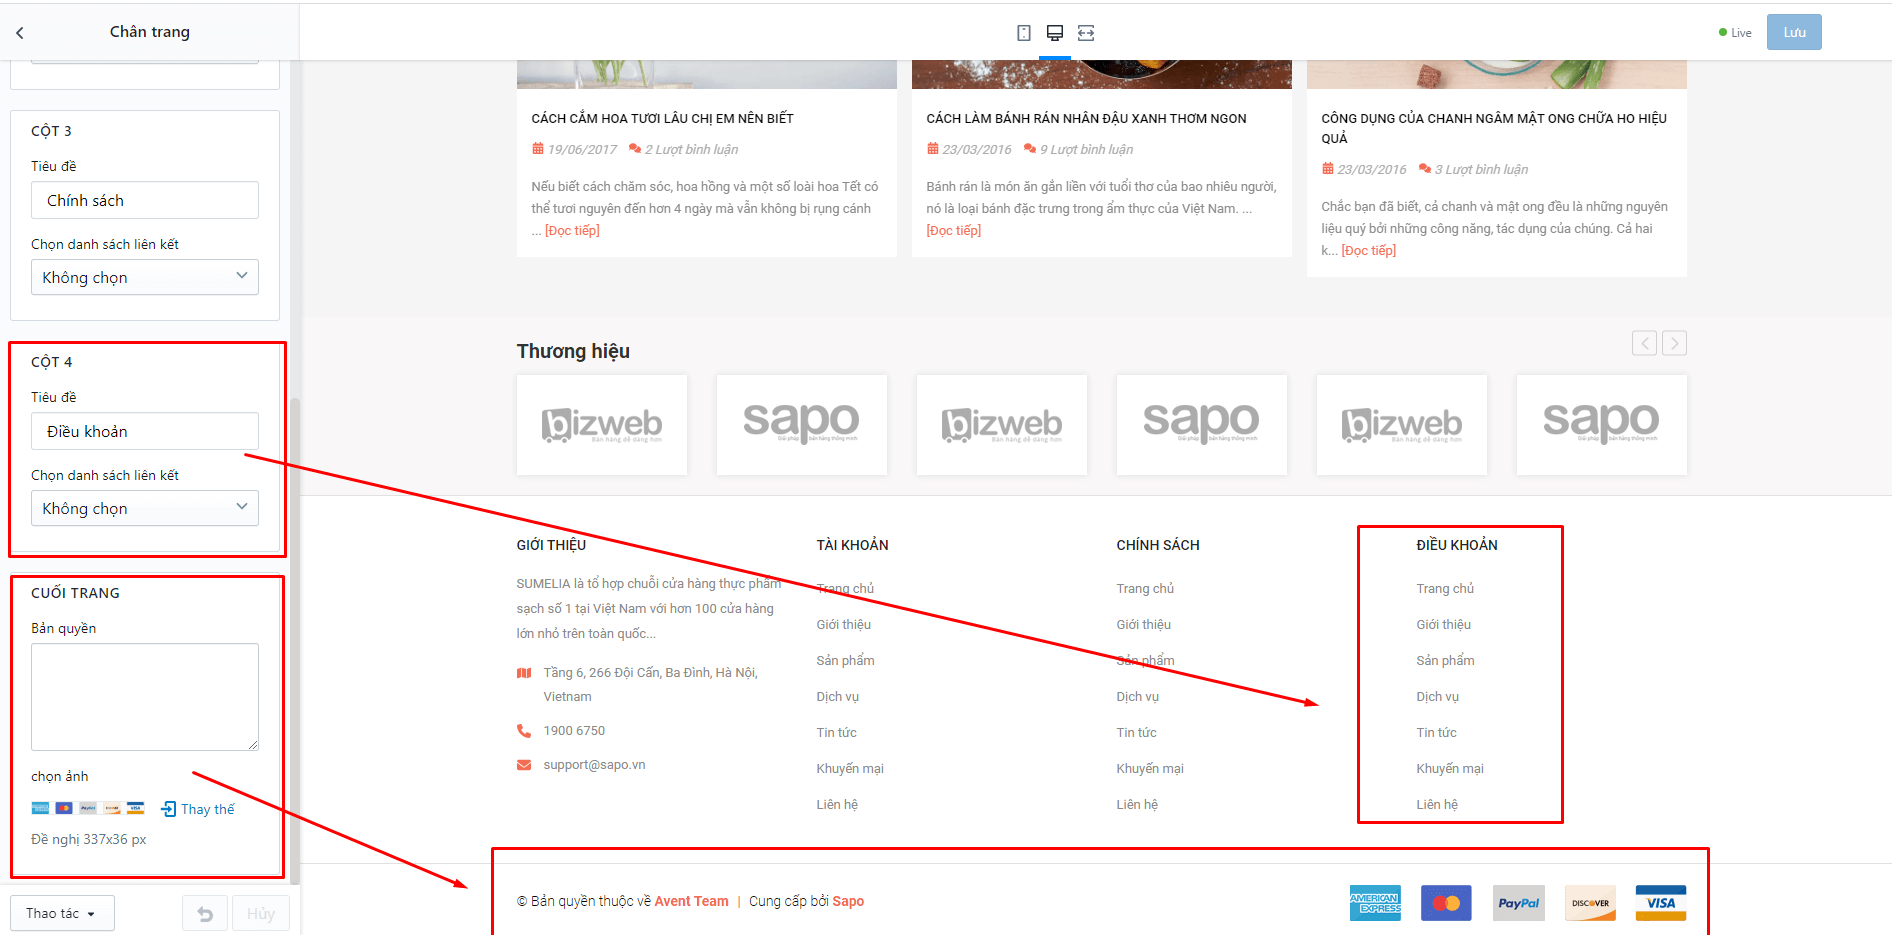Click the third bizweb brand logo
The image size is (1892, 935).
(1402, 425)
